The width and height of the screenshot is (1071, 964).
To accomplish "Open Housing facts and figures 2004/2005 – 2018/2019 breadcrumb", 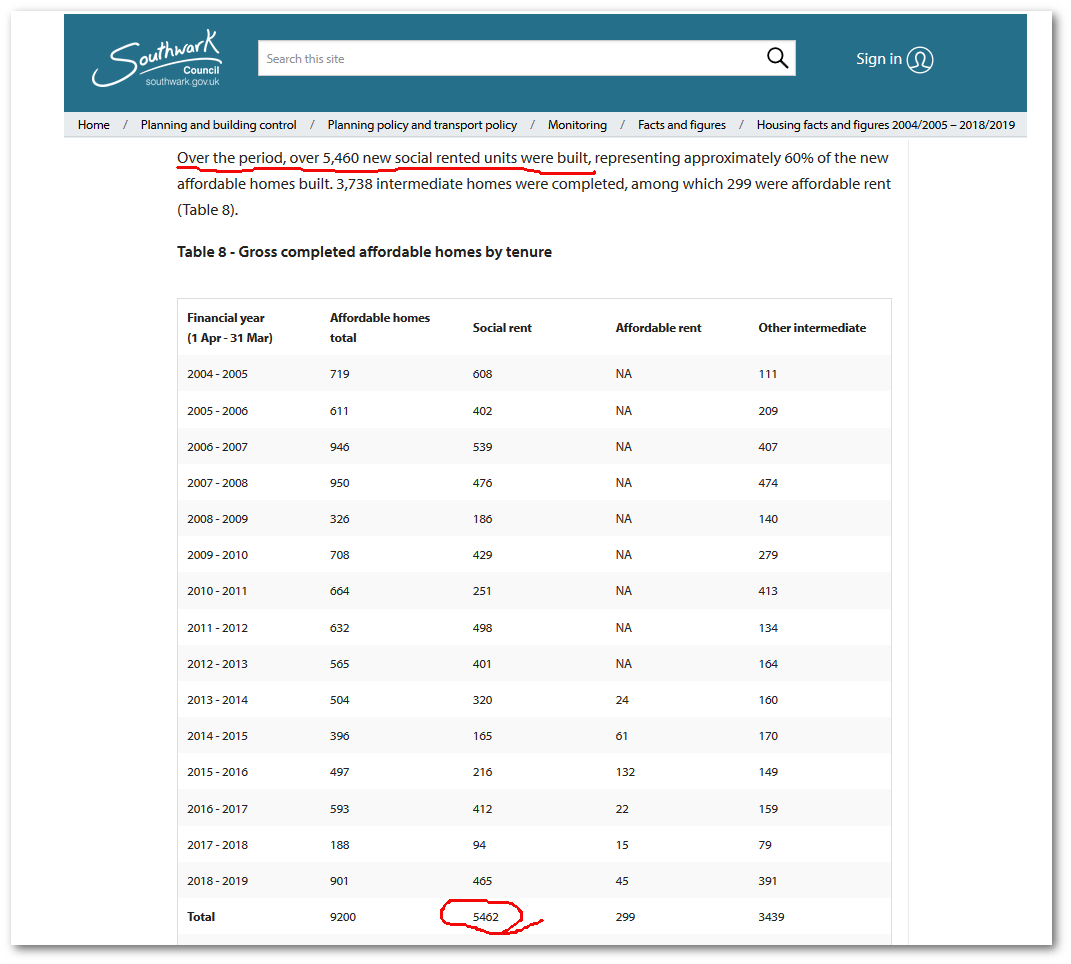I will click(x=886, y=125).
